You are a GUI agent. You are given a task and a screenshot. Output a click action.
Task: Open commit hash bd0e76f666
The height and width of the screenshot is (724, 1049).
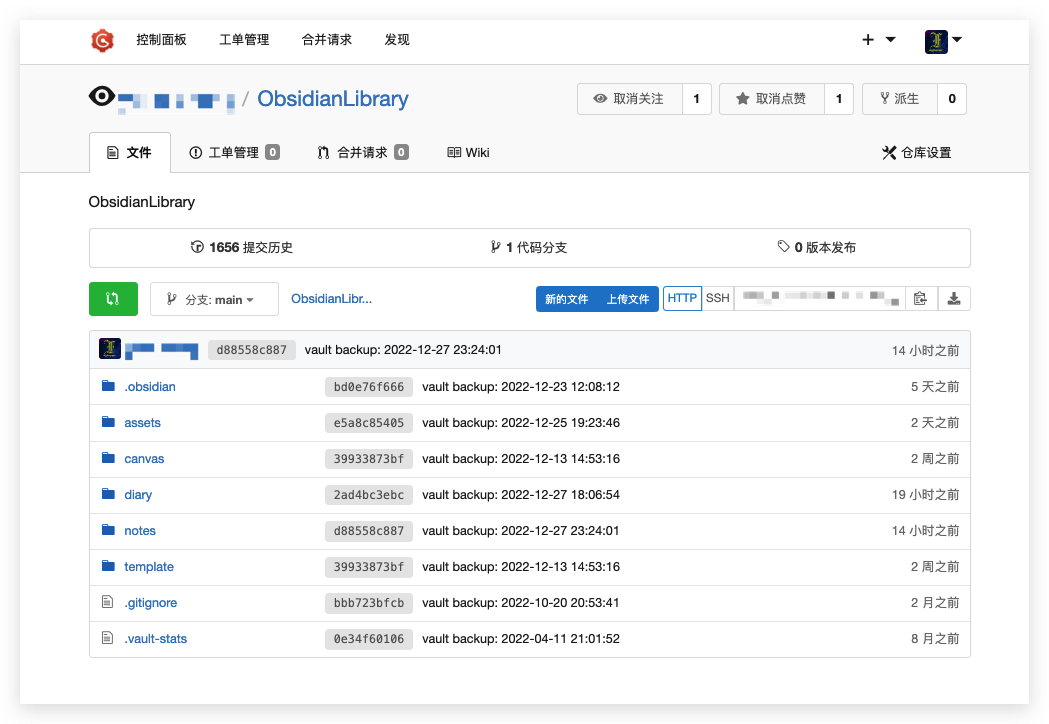click(369, 387)
